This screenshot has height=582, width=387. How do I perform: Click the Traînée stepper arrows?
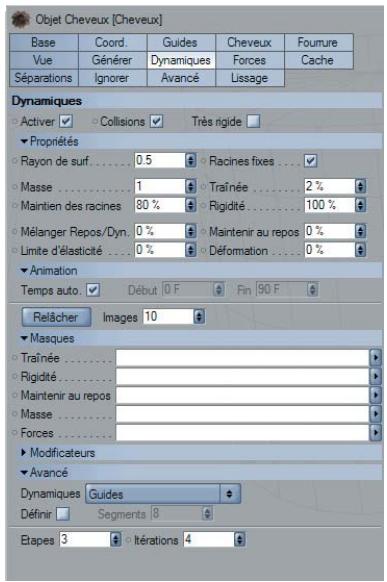pos(360,186)
